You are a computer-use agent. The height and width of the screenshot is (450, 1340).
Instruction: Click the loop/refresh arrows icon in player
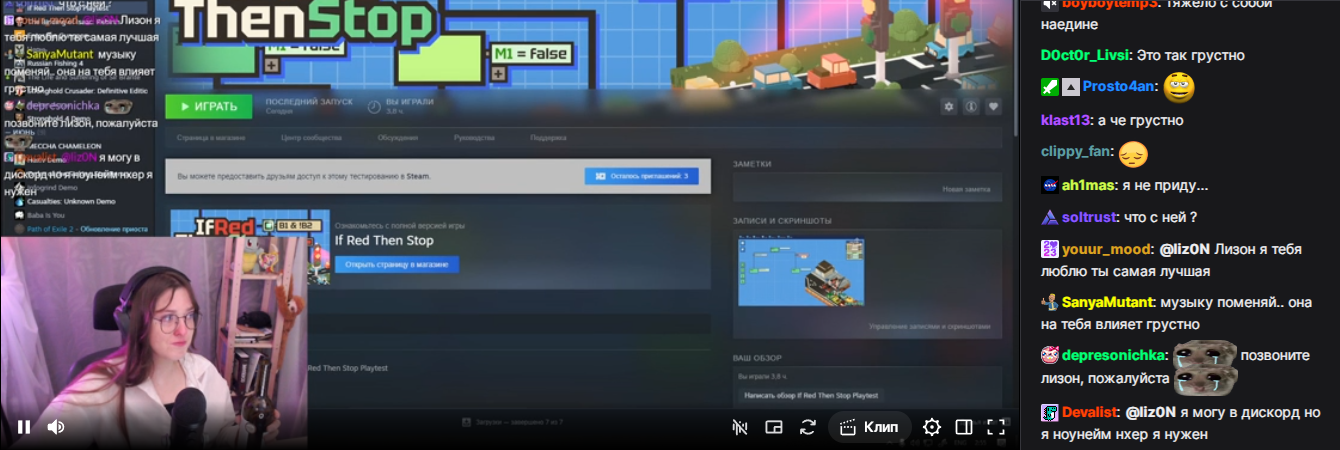808,427
